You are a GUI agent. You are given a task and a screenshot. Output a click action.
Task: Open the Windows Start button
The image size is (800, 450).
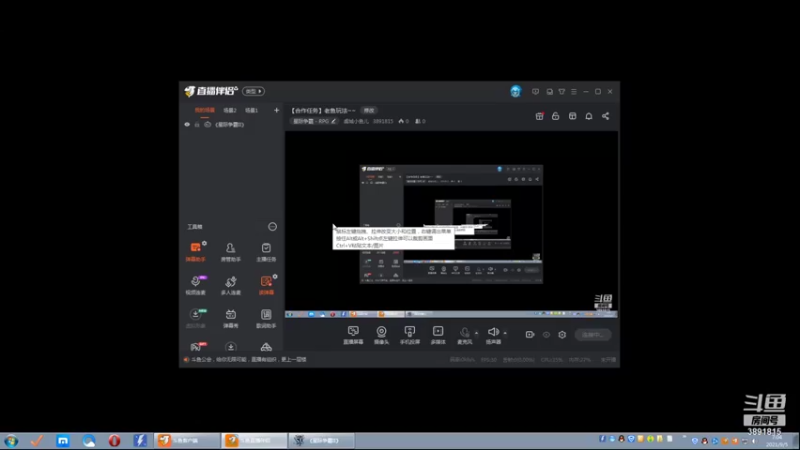pyautogui.click(x=11, y=441)
